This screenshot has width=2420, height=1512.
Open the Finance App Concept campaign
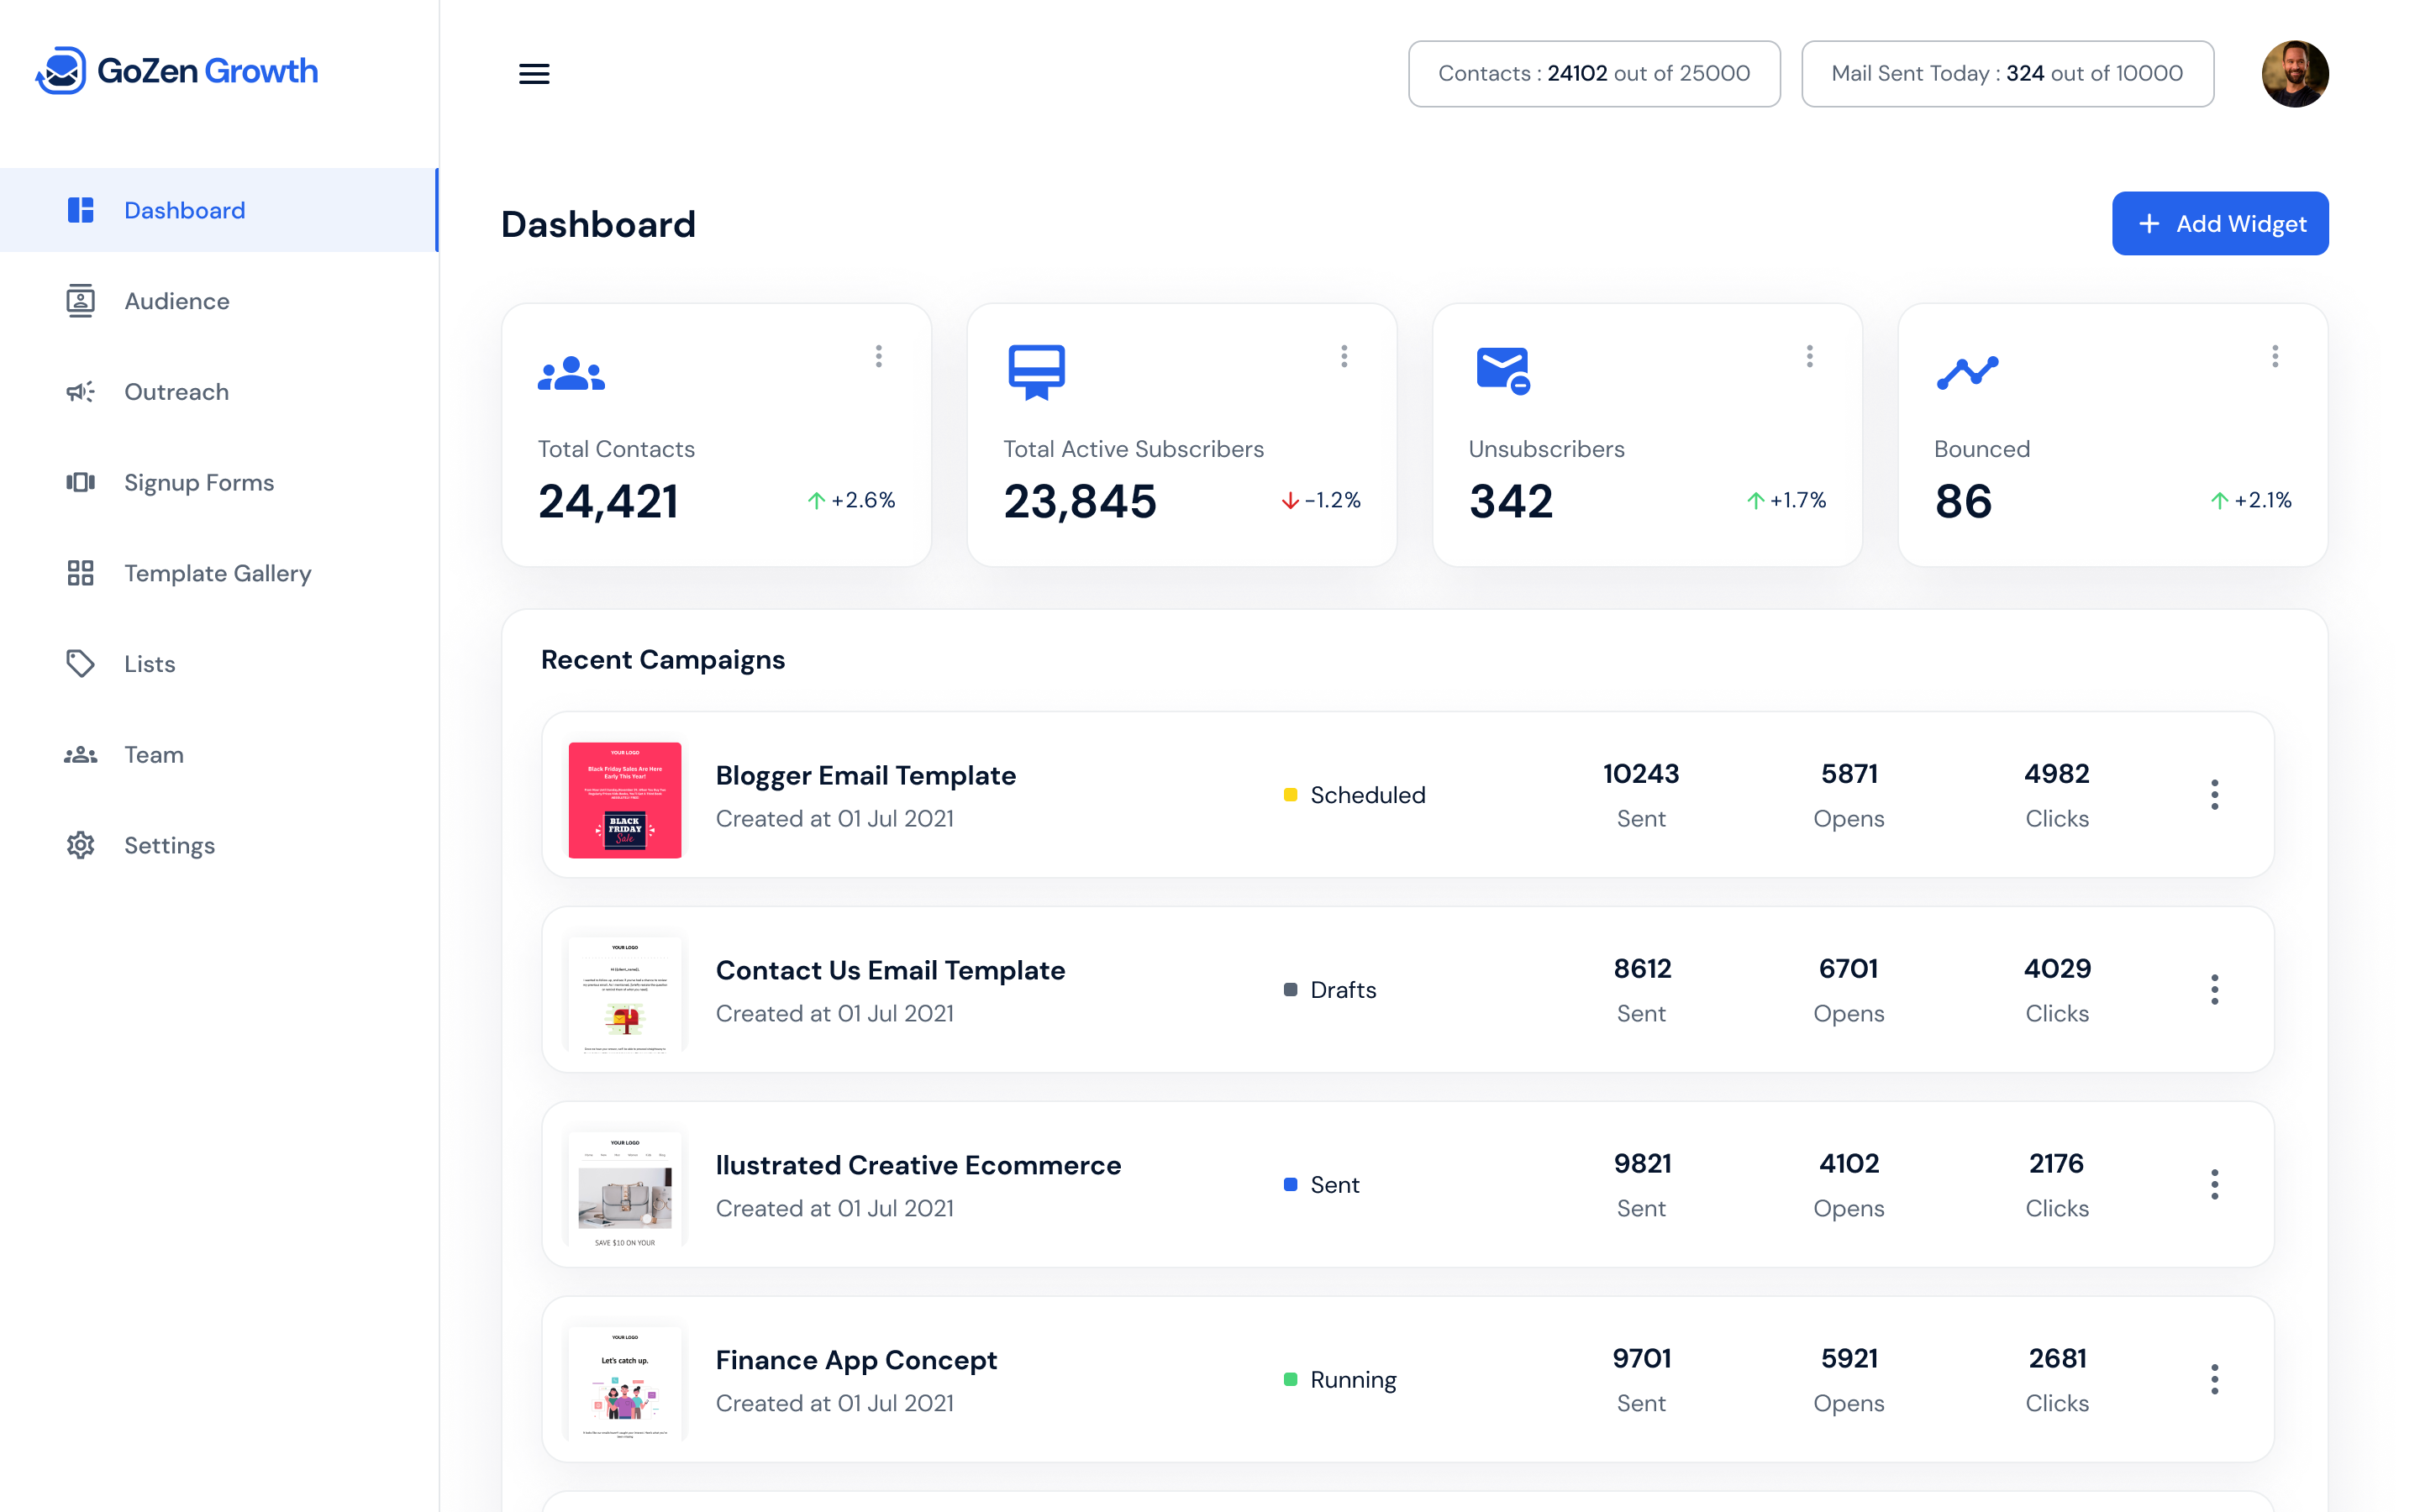(x=856, y=1361)
